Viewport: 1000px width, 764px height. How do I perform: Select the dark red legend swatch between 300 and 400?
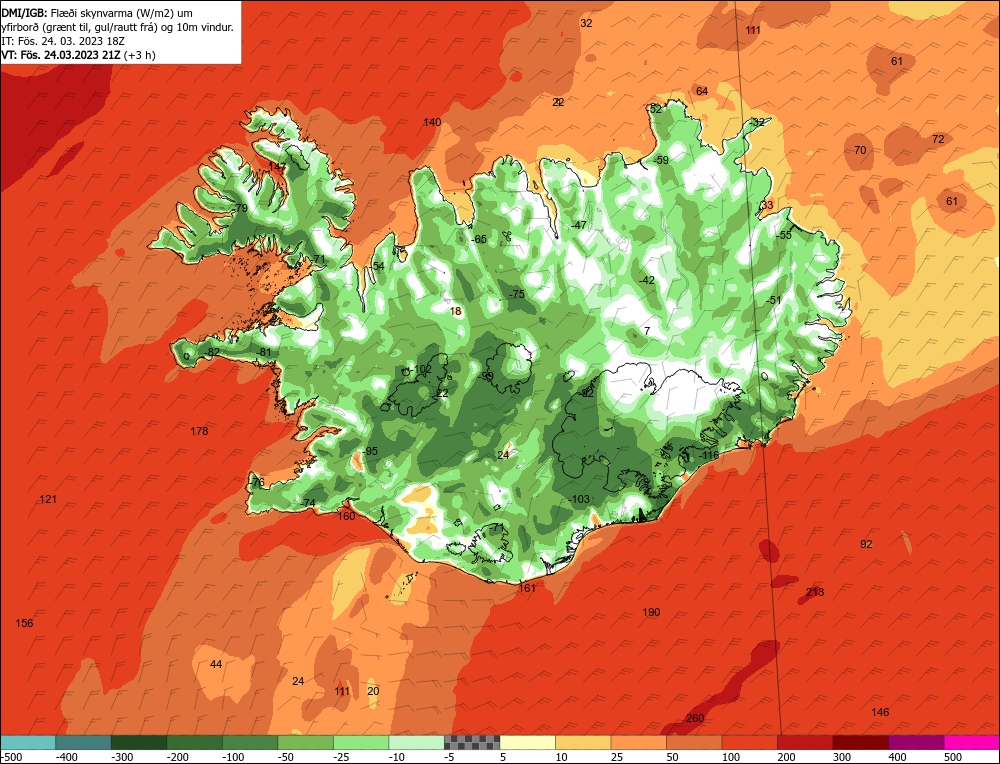tap(860, 742)
